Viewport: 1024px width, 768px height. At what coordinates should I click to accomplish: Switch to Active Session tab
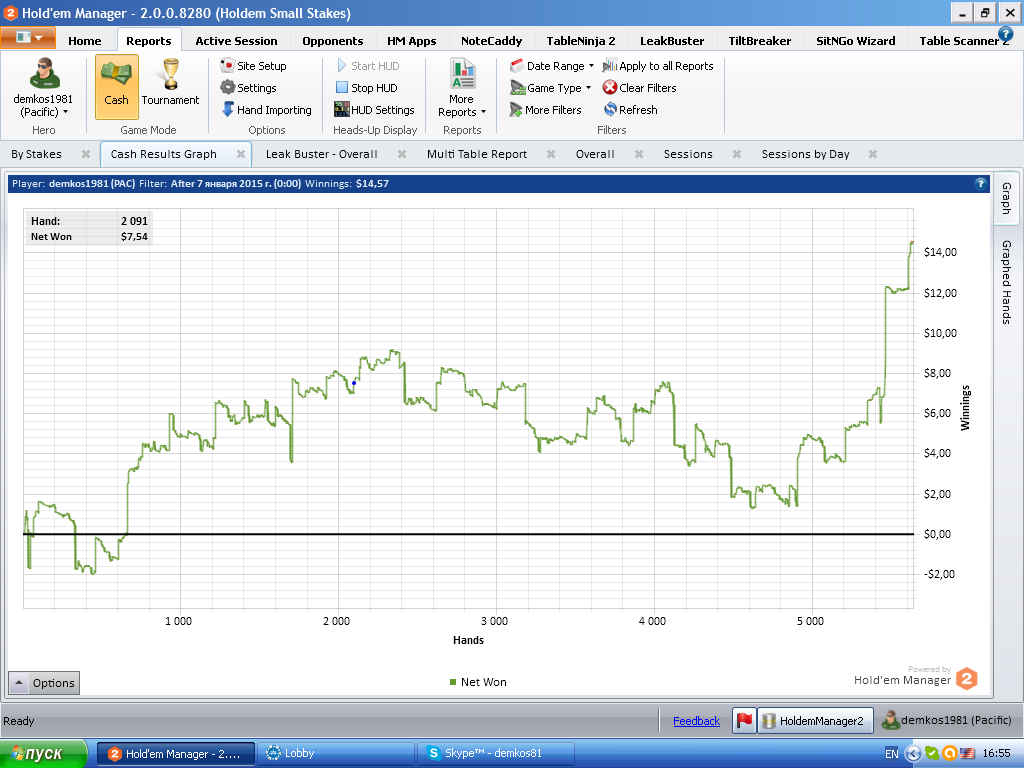[x=236, y=40]
